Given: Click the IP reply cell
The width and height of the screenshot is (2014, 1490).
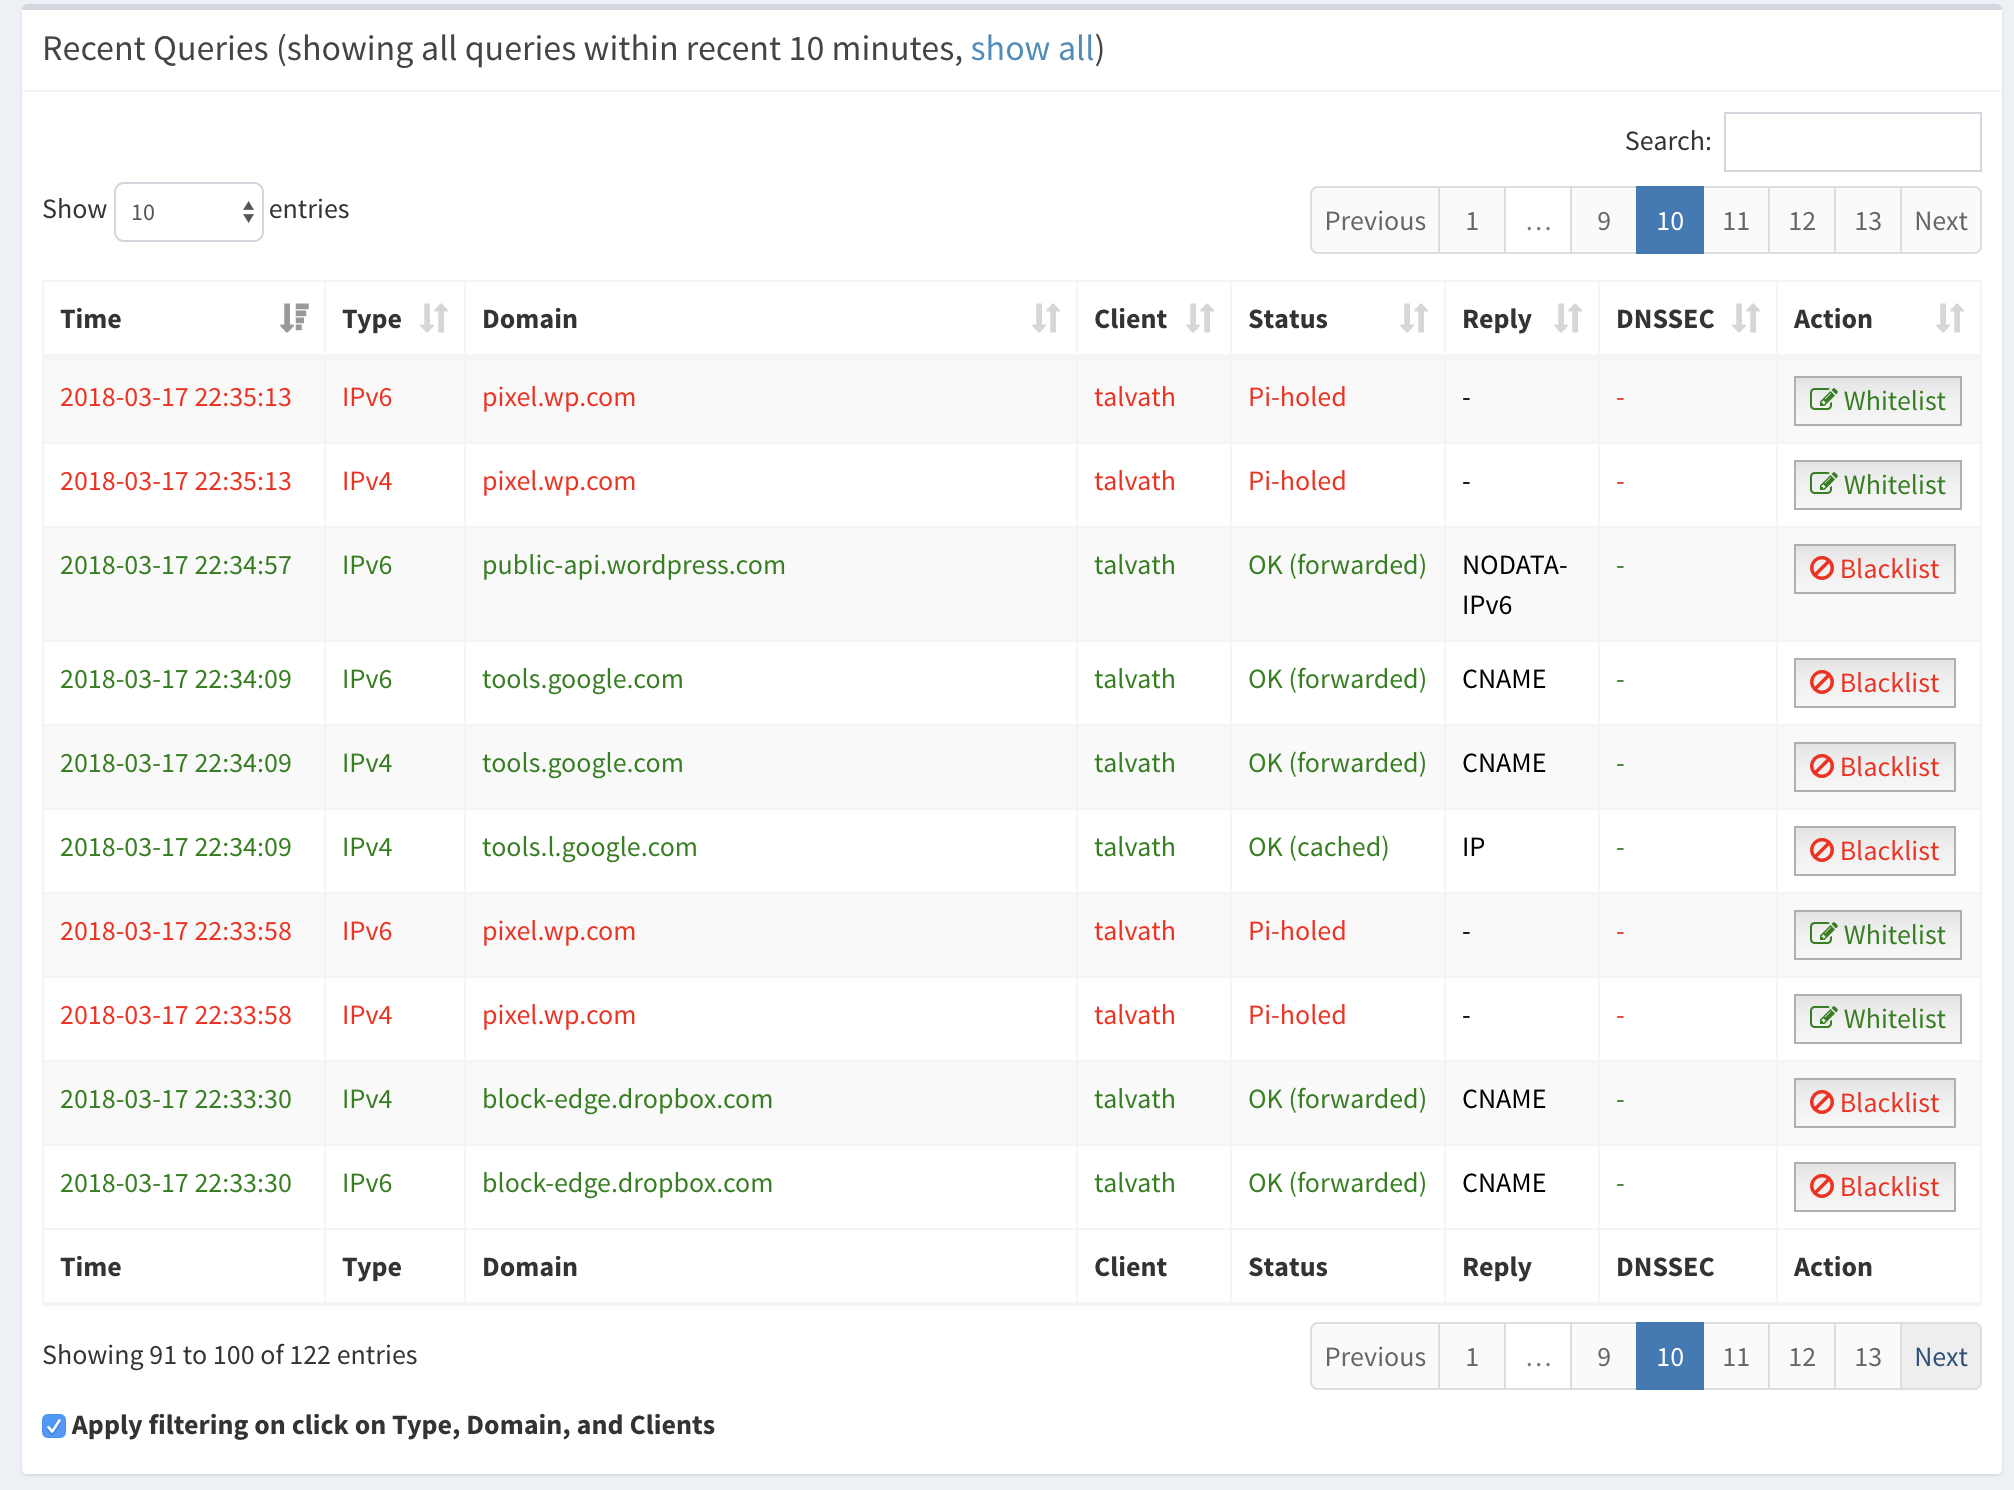Looking at the screenshot, I should tap(1473, 847).
